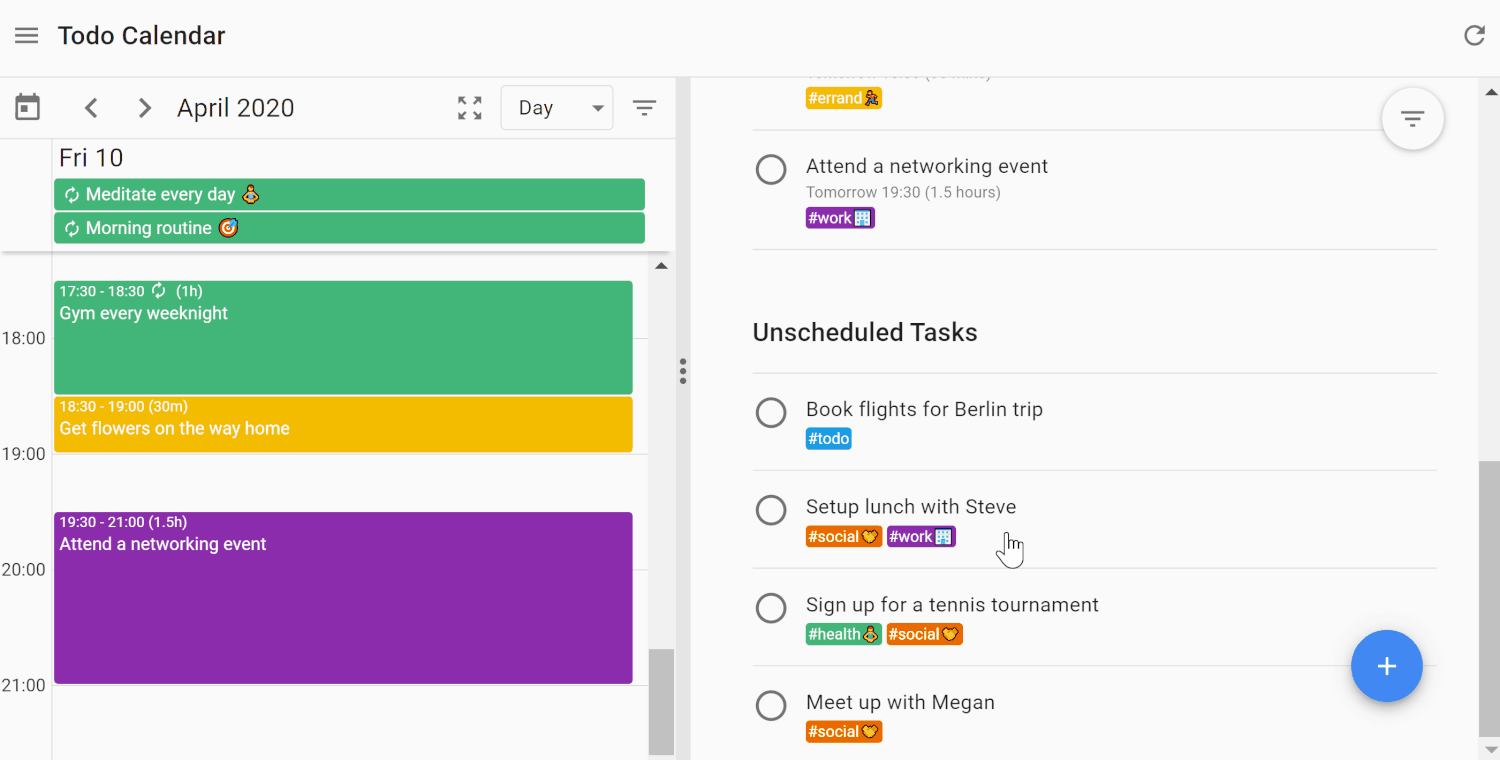Click the 18:00 time label
The height and width of the screenshot is (760, 1500).
[x=24, y=338]
